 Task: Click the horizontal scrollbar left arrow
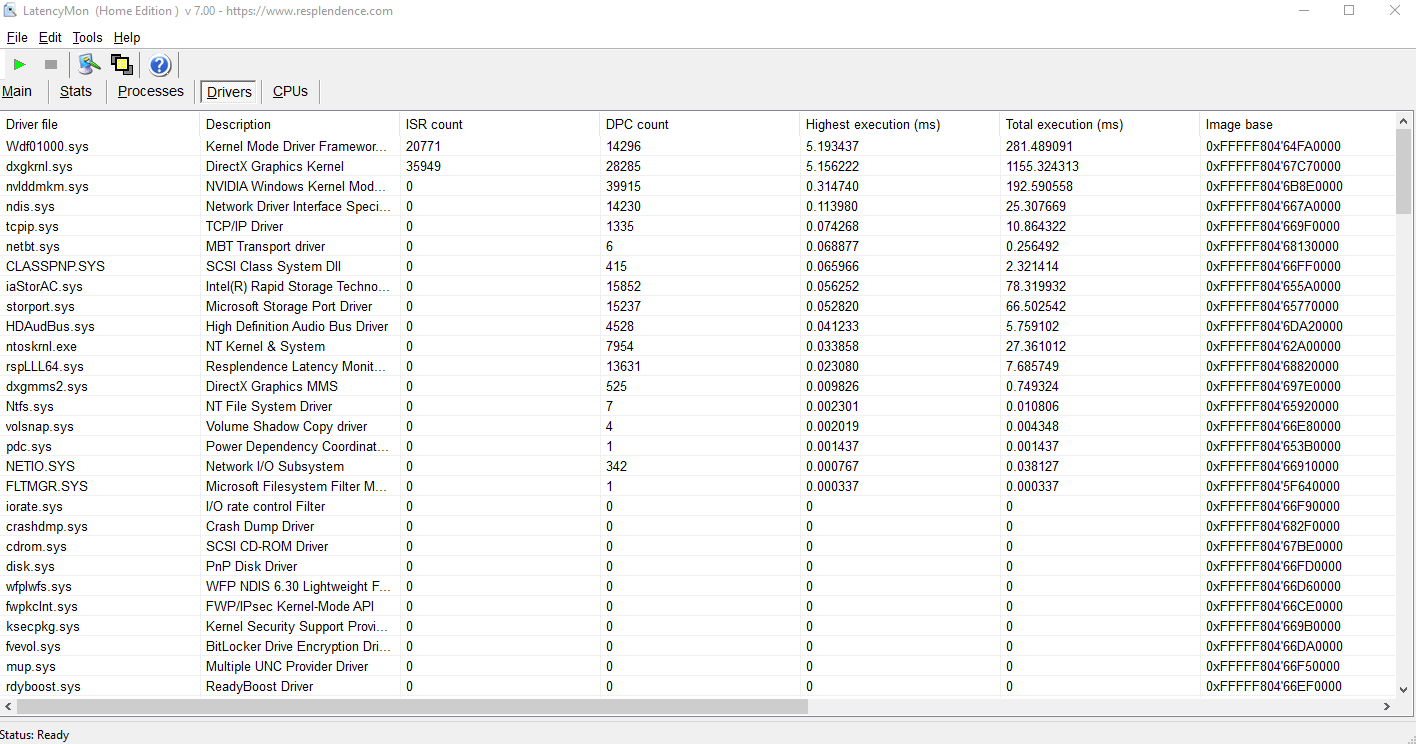[9, 706]
